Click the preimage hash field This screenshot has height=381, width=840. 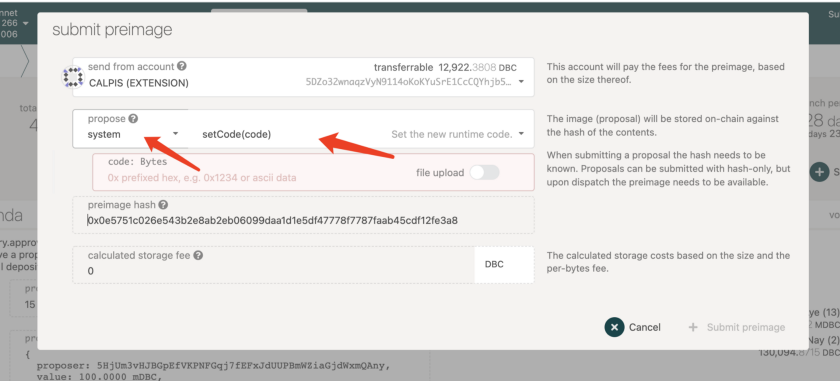point(303,214)
